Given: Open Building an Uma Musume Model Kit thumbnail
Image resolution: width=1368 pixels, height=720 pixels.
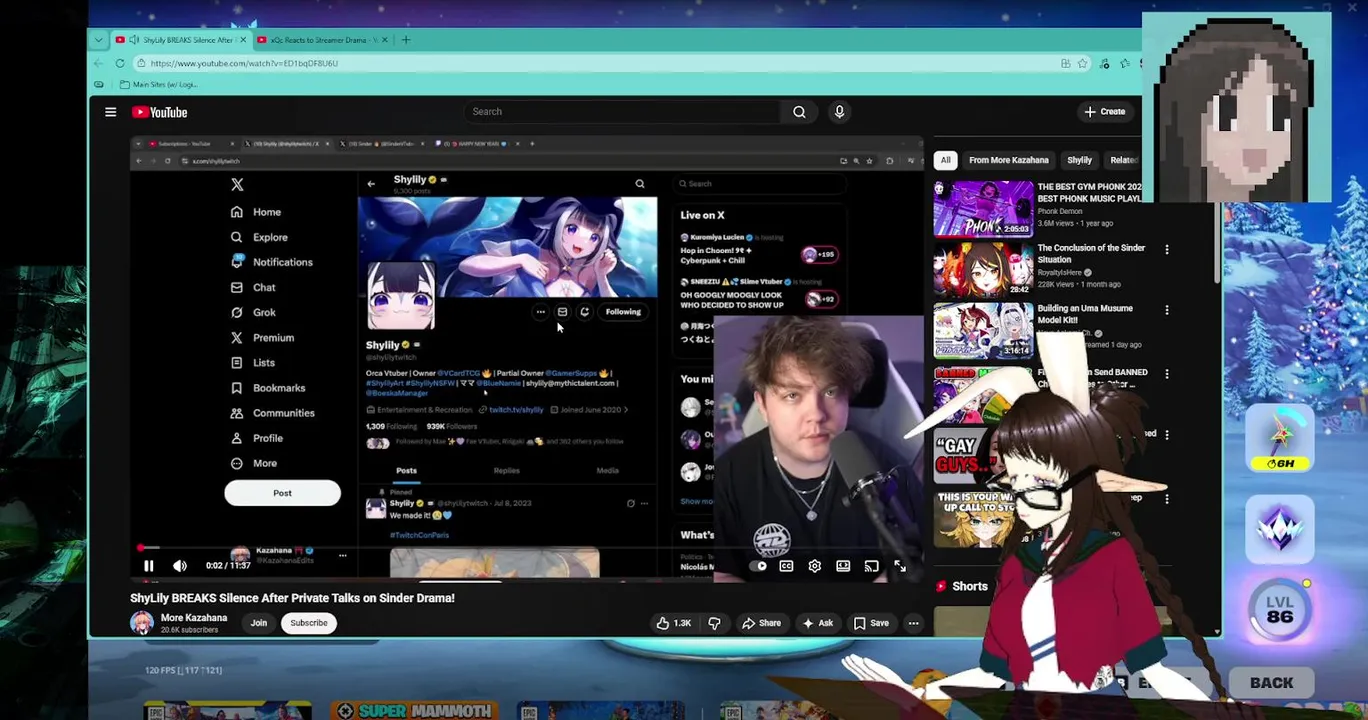Looking at the screenshot, I should pyautogui.click(x=984, y=331).
